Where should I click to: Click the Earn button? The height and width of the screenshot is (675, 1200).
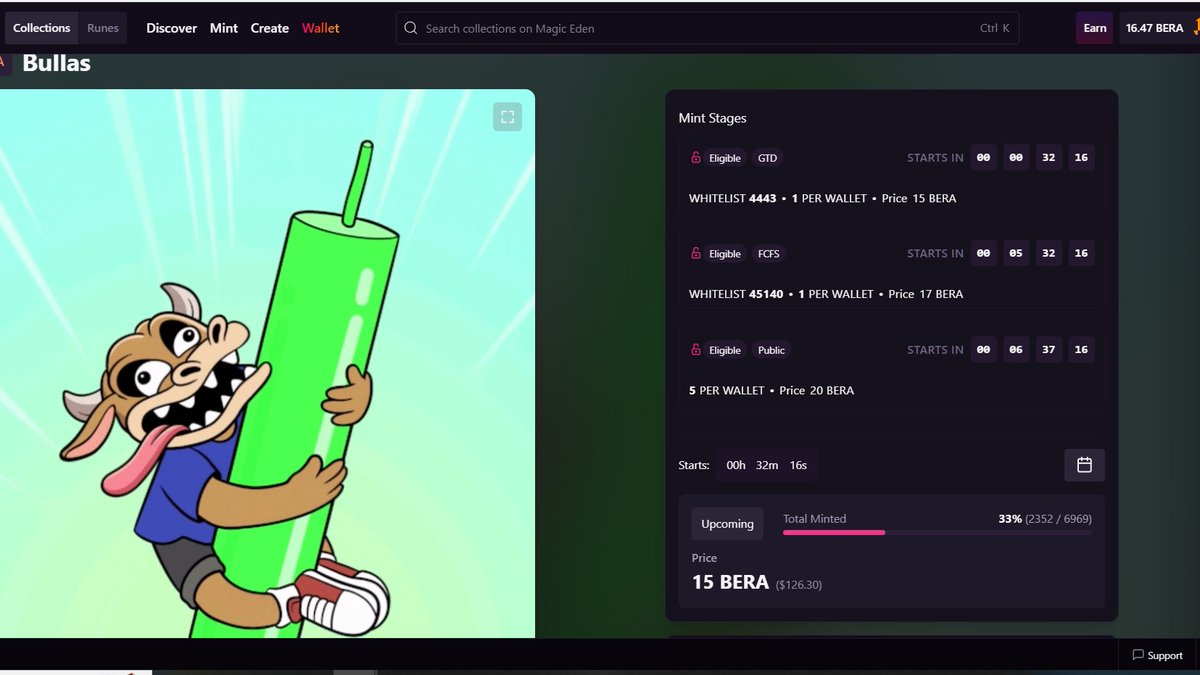1095,28
